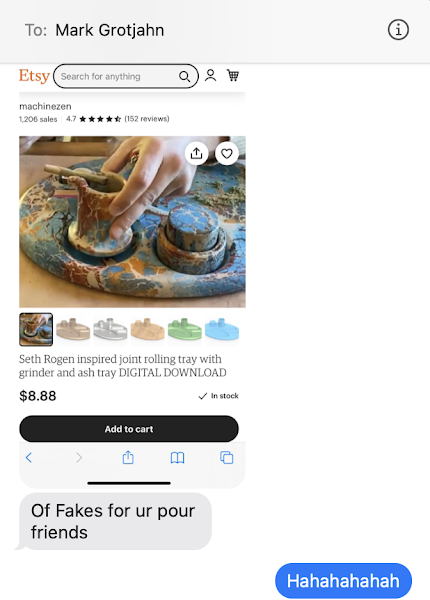This screenshot has height=600, width=430.
Task: Open the 152 reviews link
Action: pos(147,119)
